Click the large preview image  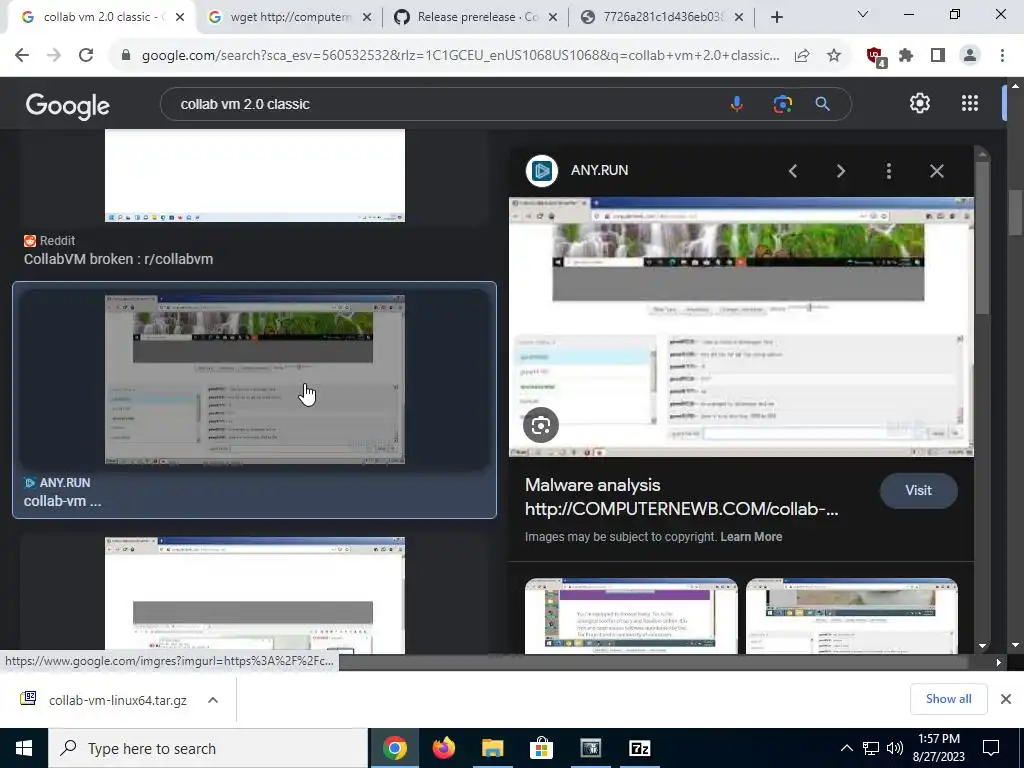(x=741, y=327)
